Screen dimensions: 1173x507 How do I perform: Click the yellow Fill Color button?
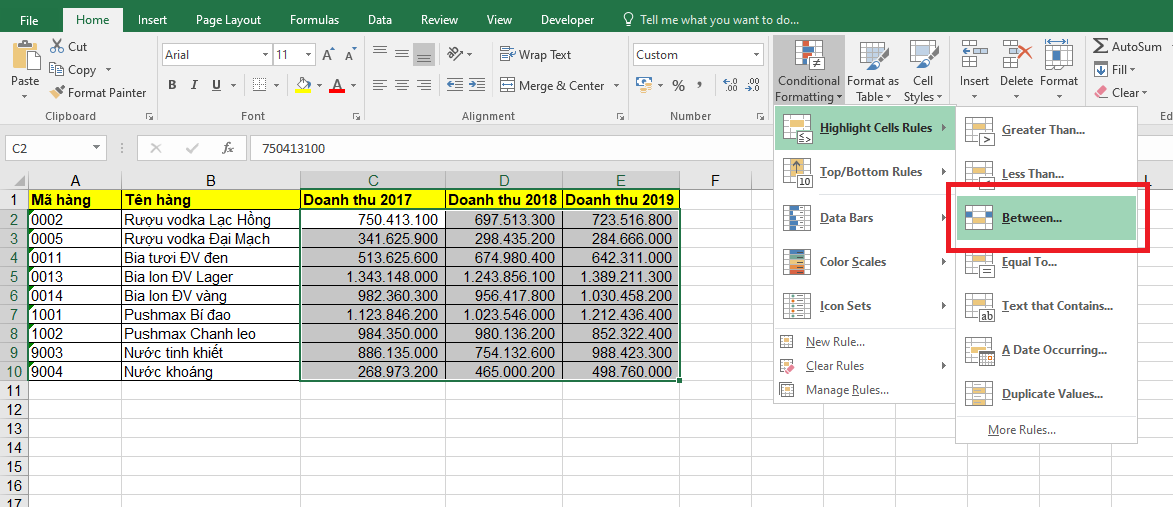click(x=304, y=86)
